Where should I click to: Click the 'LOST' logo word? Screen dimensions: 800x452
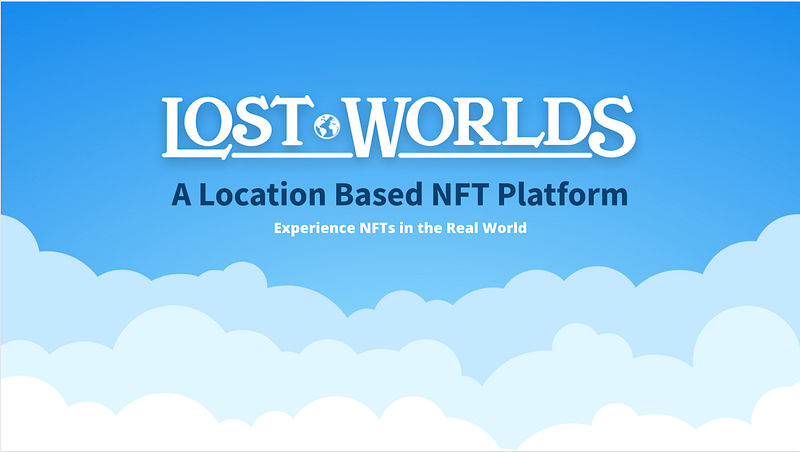coord(238,127)
